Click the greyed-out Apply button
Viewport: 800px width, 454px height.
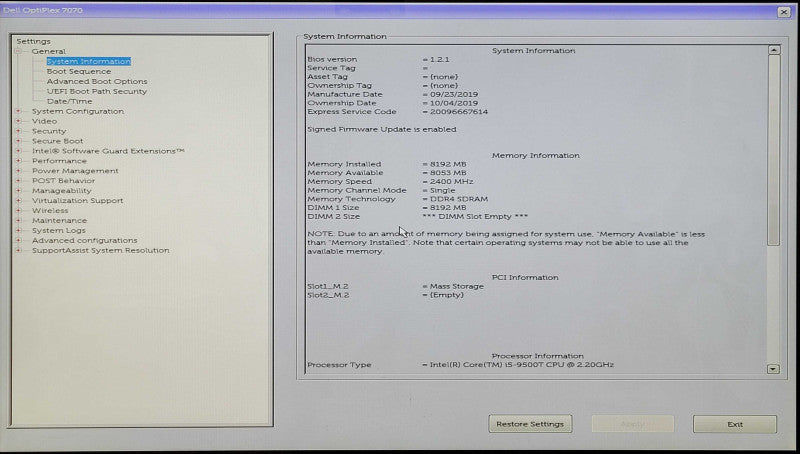coord(633,424)
